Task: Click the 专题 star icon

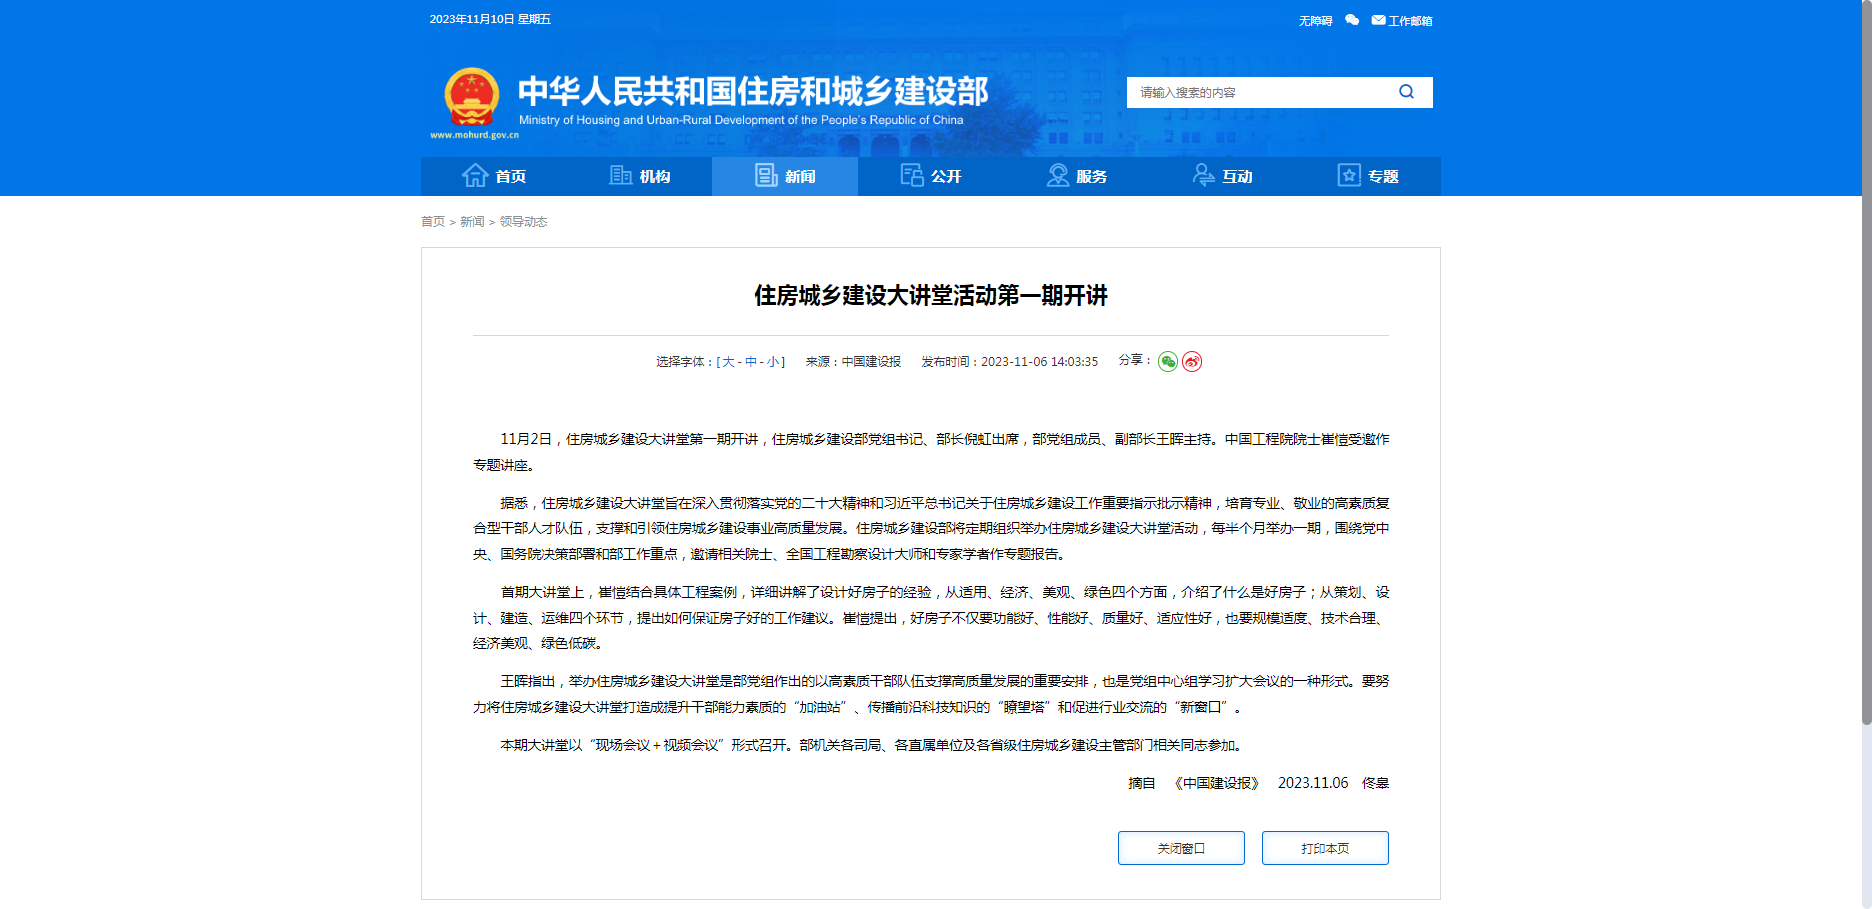Action: pos(1349,175)
